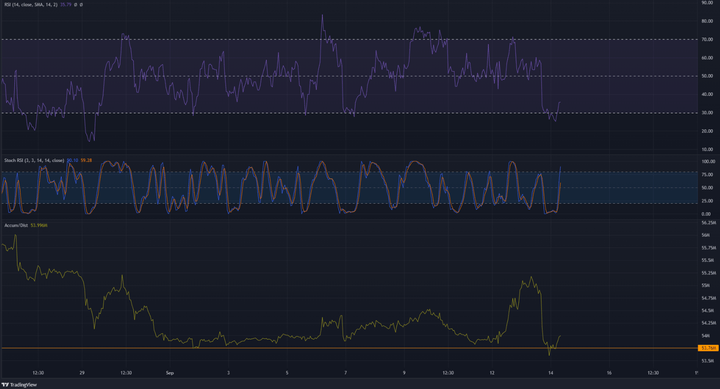Screen dimensions: 720x389
Task: Click the 55.25M scale label
Action: click(709, 273)
